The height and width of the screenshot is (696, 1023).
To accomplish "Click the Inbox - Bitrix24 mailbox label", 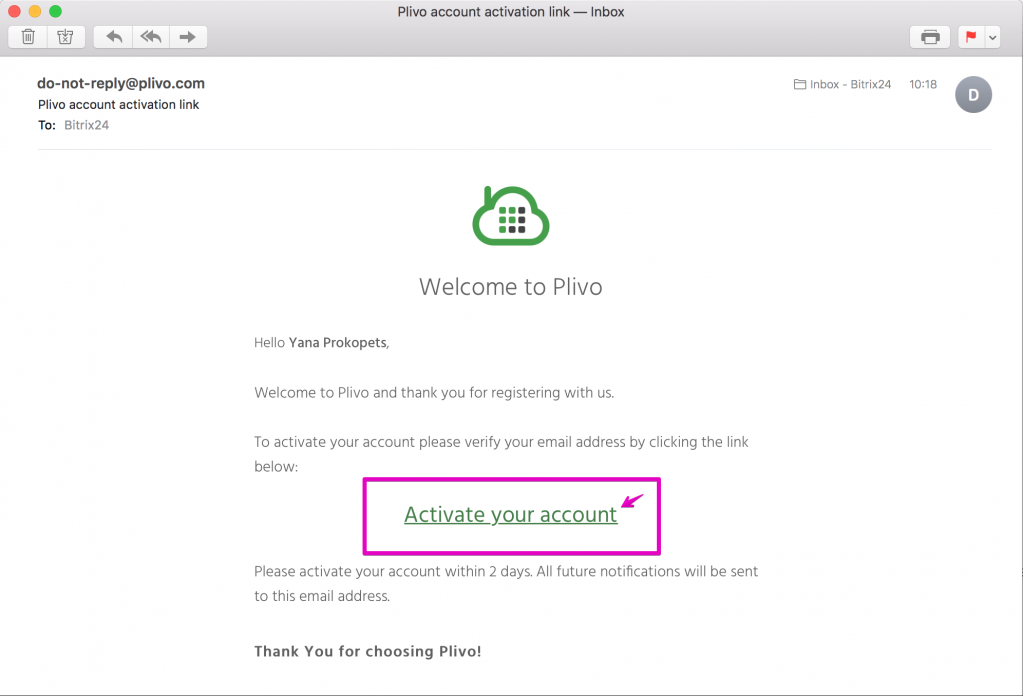I will click(x=842, y=84).
